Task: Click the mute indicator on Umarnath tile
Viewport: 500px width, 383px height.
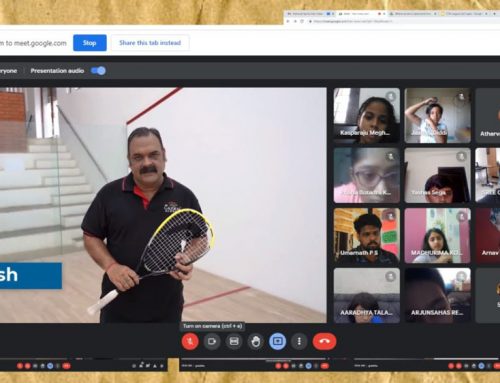Action: click(x=390, y=216)
